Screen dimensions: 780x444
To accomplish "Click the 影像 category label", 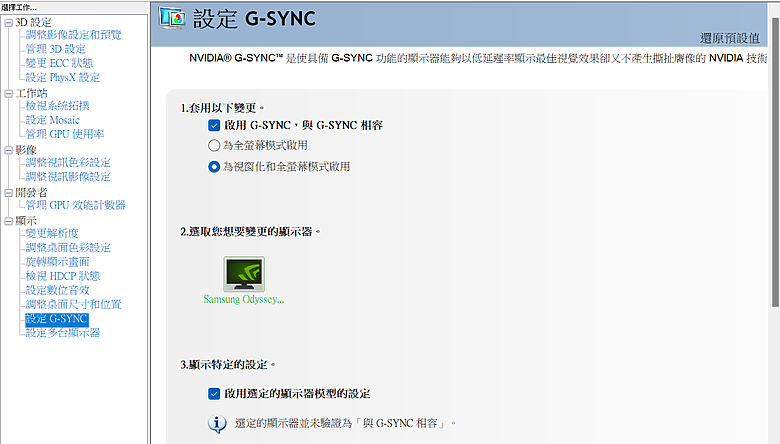I will (x=26, y=150).
